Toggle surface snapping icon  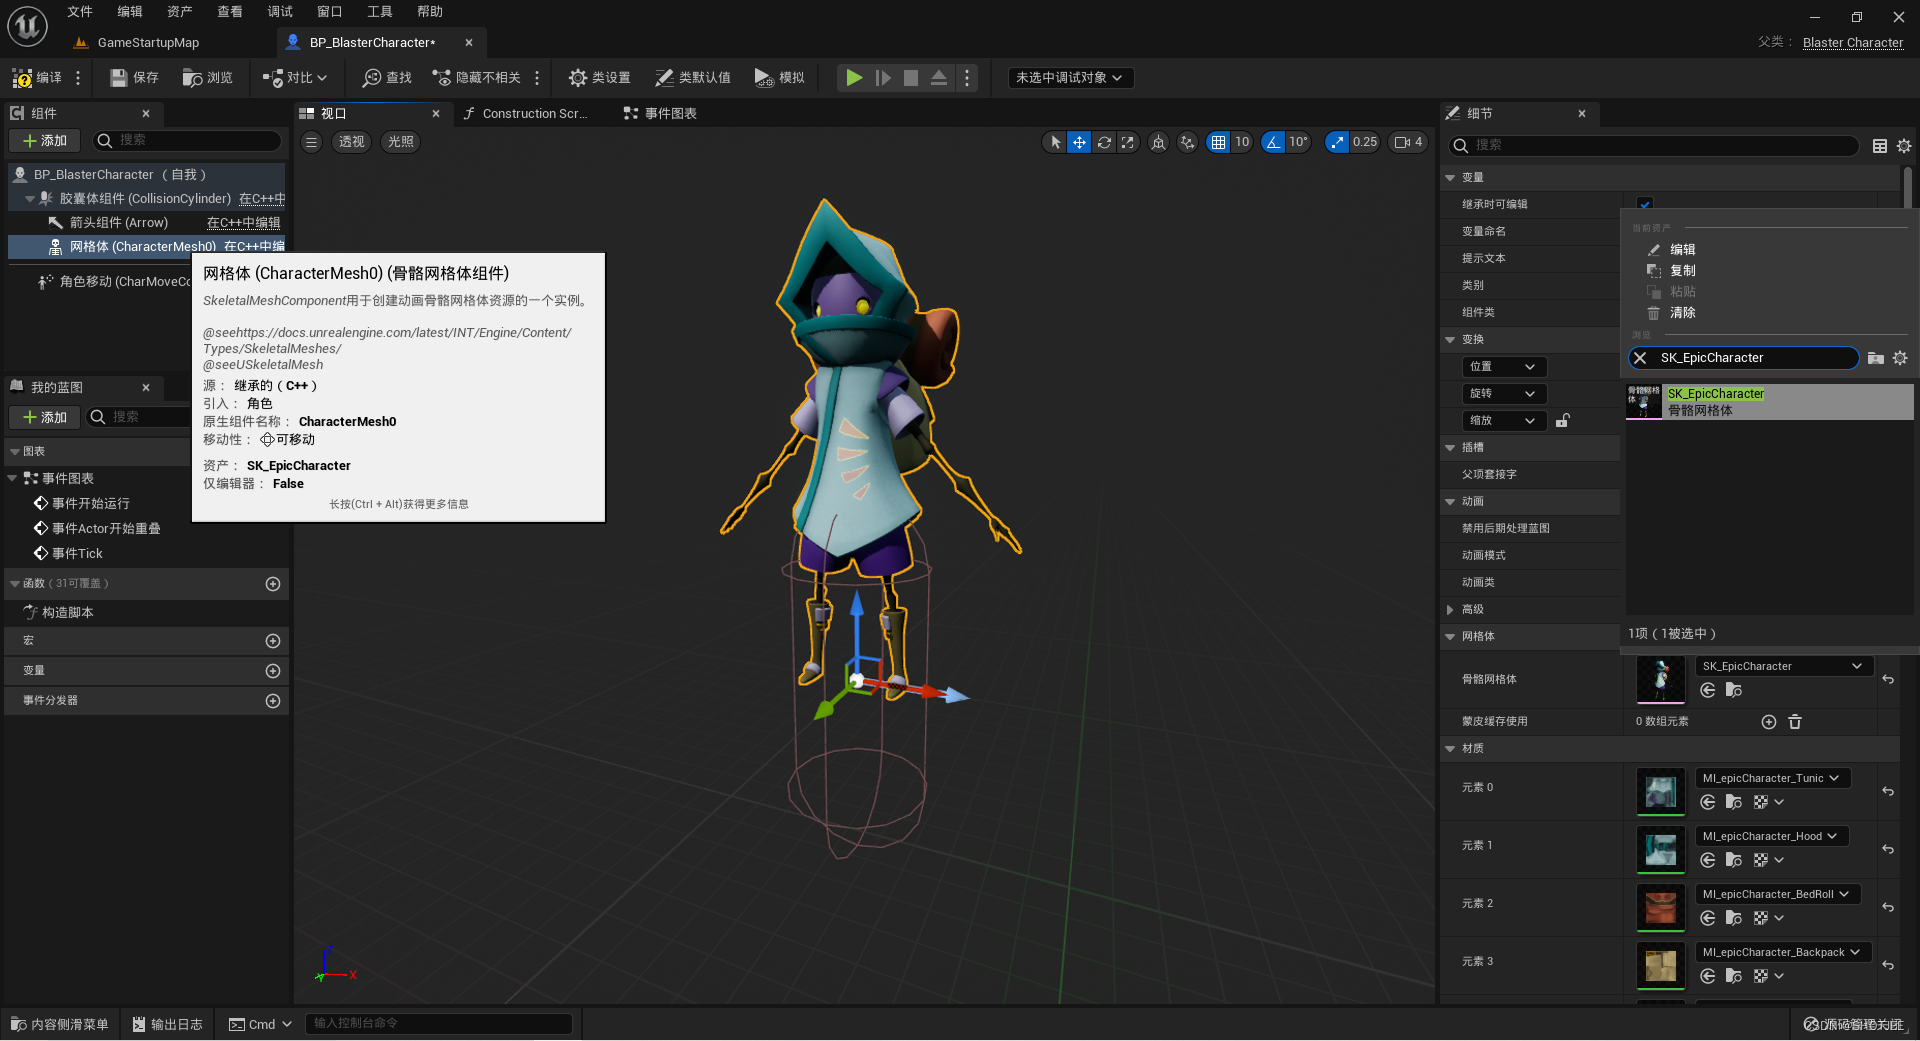coord(1187,143)
